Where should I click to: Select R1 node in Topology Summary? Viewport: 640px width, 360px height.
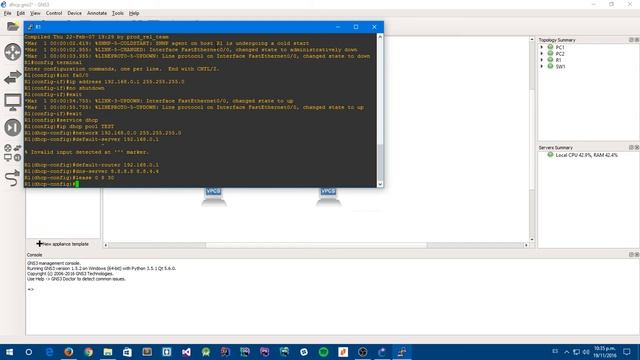pos(558,60)
